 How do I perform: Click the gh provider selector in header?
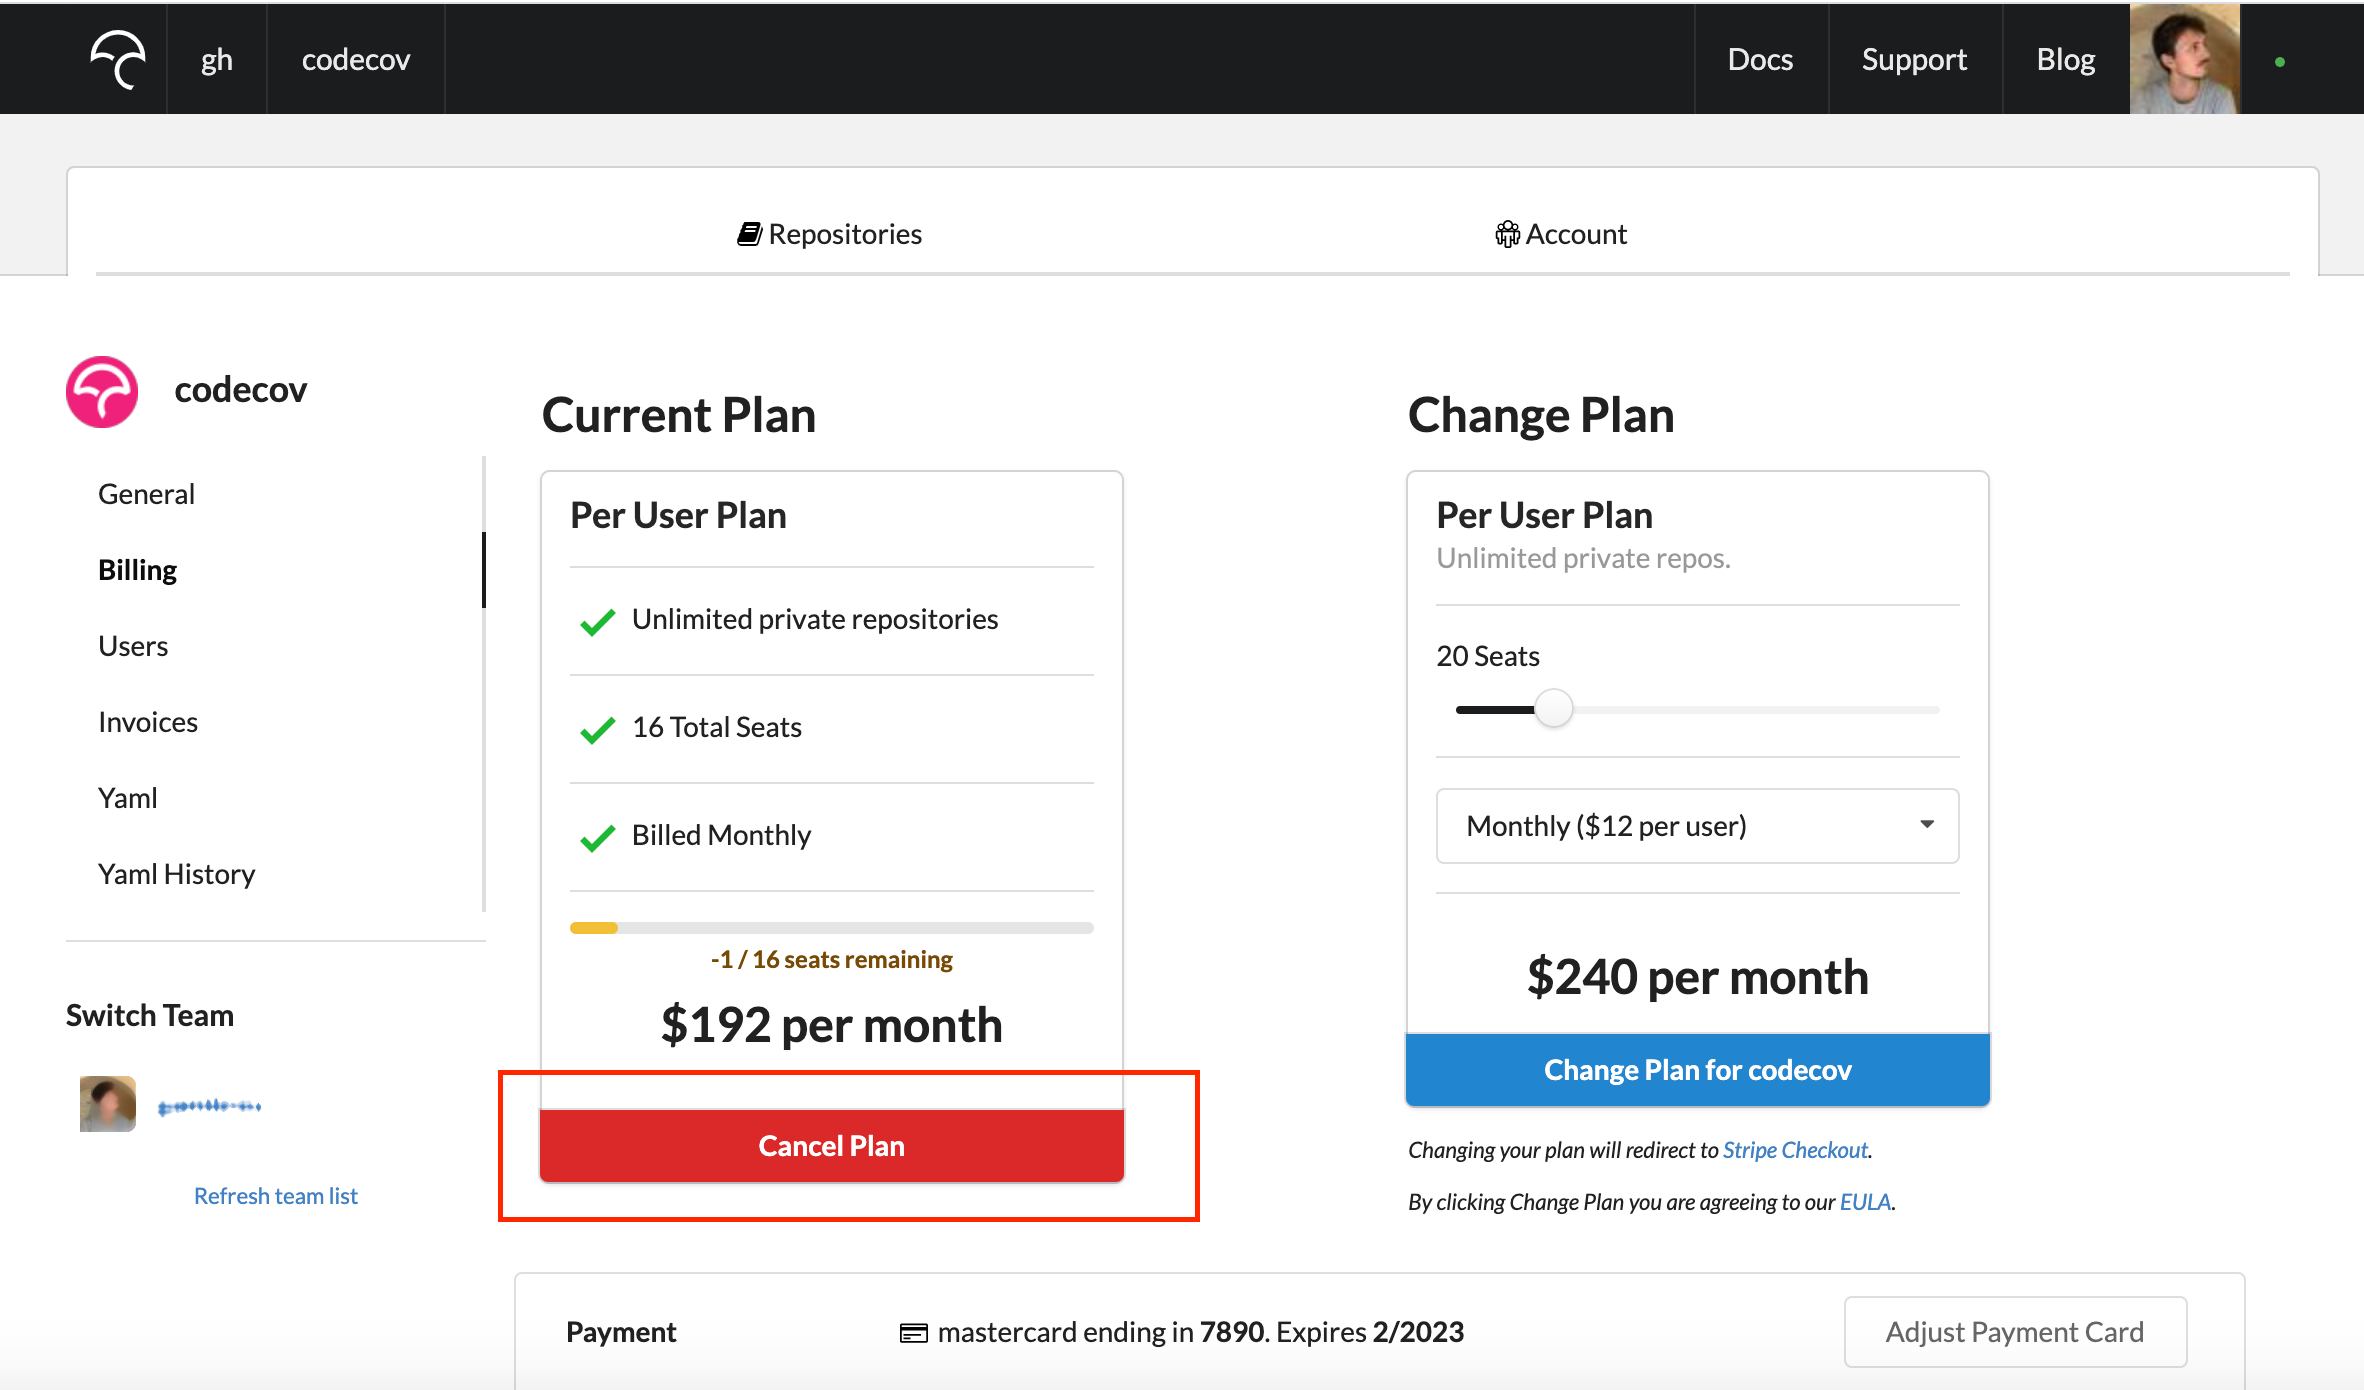(x=216, y=59)
